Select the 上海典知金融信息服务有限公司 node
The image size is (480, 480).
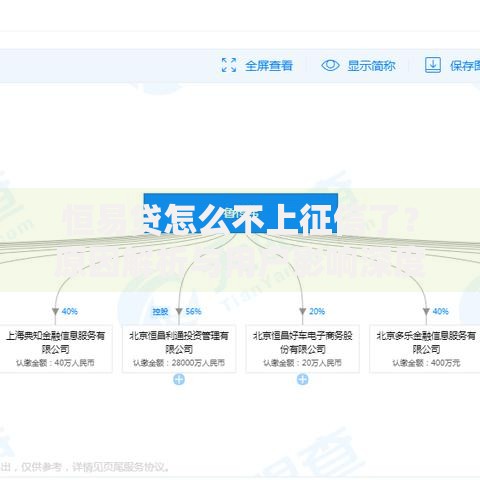click(x=56, y=348)
